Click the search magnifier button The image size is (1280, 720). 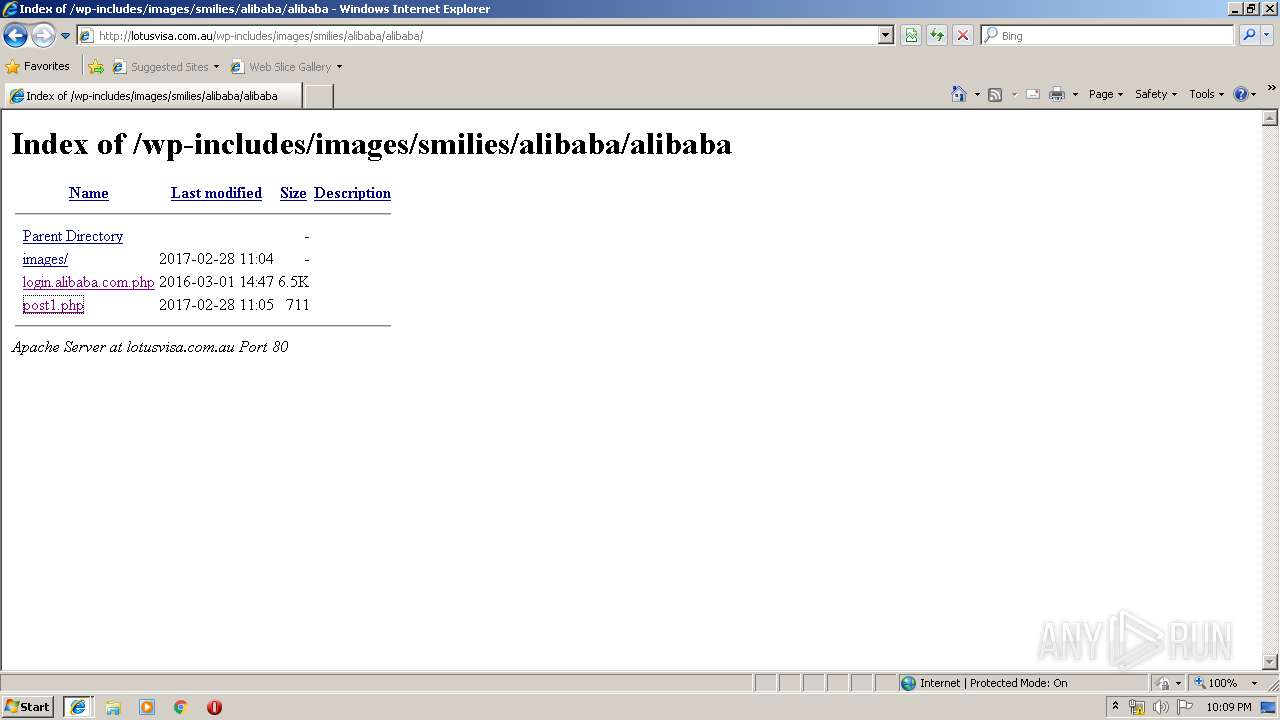(x=1249, y=36)
